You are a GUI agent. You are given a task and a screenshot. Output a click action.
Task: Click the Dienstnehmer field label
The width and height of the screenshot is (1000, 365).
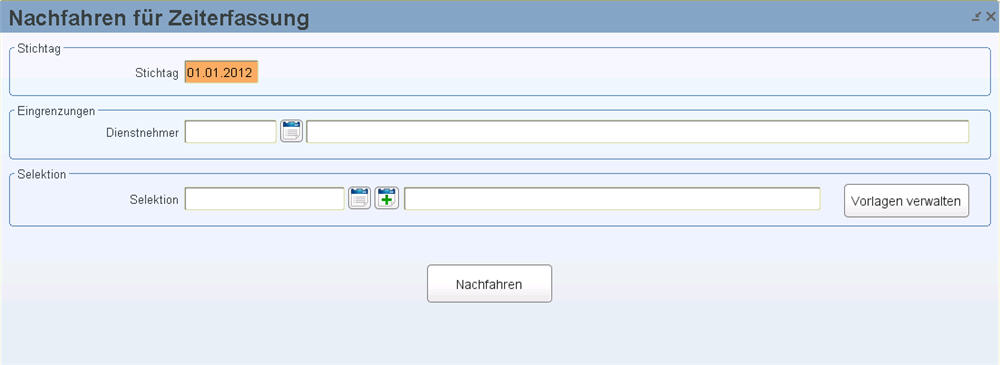(142, 133)
